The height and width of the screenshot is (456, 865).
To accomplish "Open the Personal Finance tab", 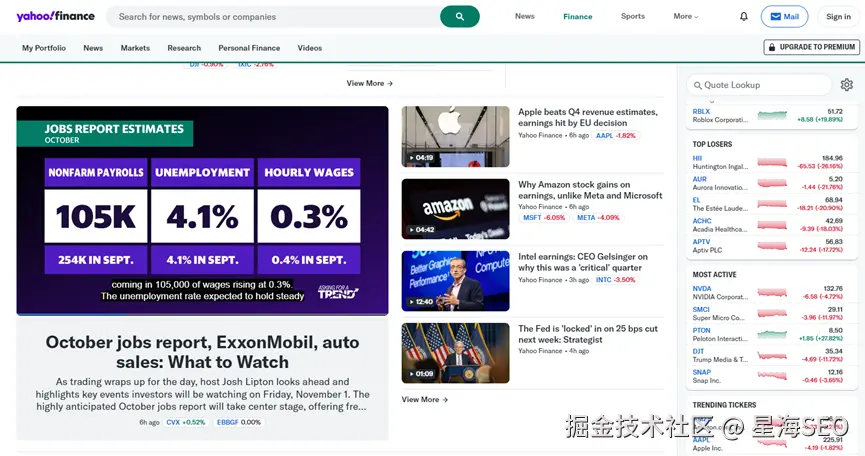I will click(249, 48).
